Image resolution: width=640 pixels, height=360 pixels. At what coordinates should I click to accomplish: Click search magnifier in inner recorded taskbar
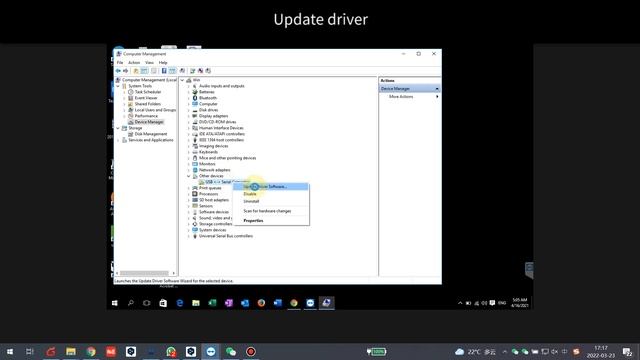click(x=131, y=303)
